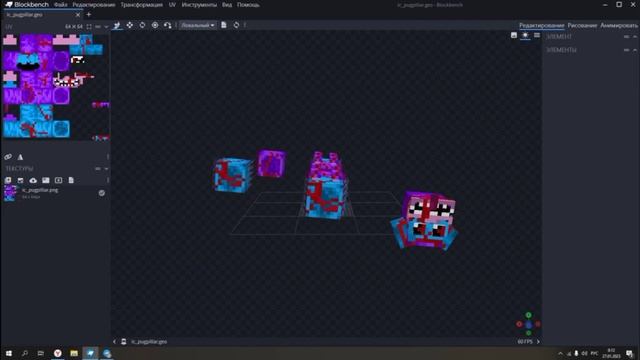640x360 pixels.
Task: Open the Файл menu
Action: [61, 5]
